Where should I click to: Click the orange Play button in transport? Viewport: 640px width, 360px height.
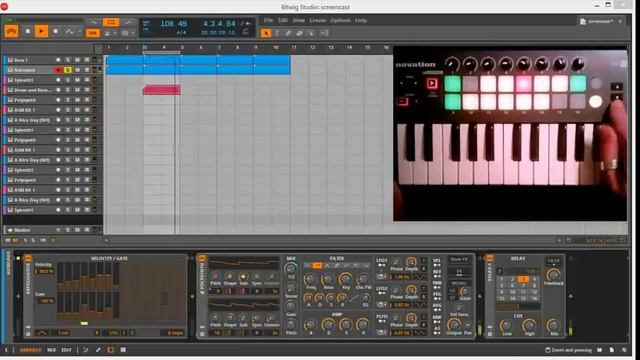point(41,31)
